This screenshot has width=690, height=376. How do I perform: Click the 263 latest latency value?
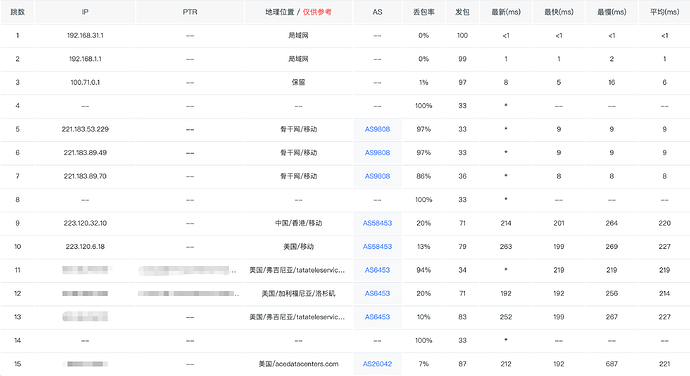tap(506, 247)
